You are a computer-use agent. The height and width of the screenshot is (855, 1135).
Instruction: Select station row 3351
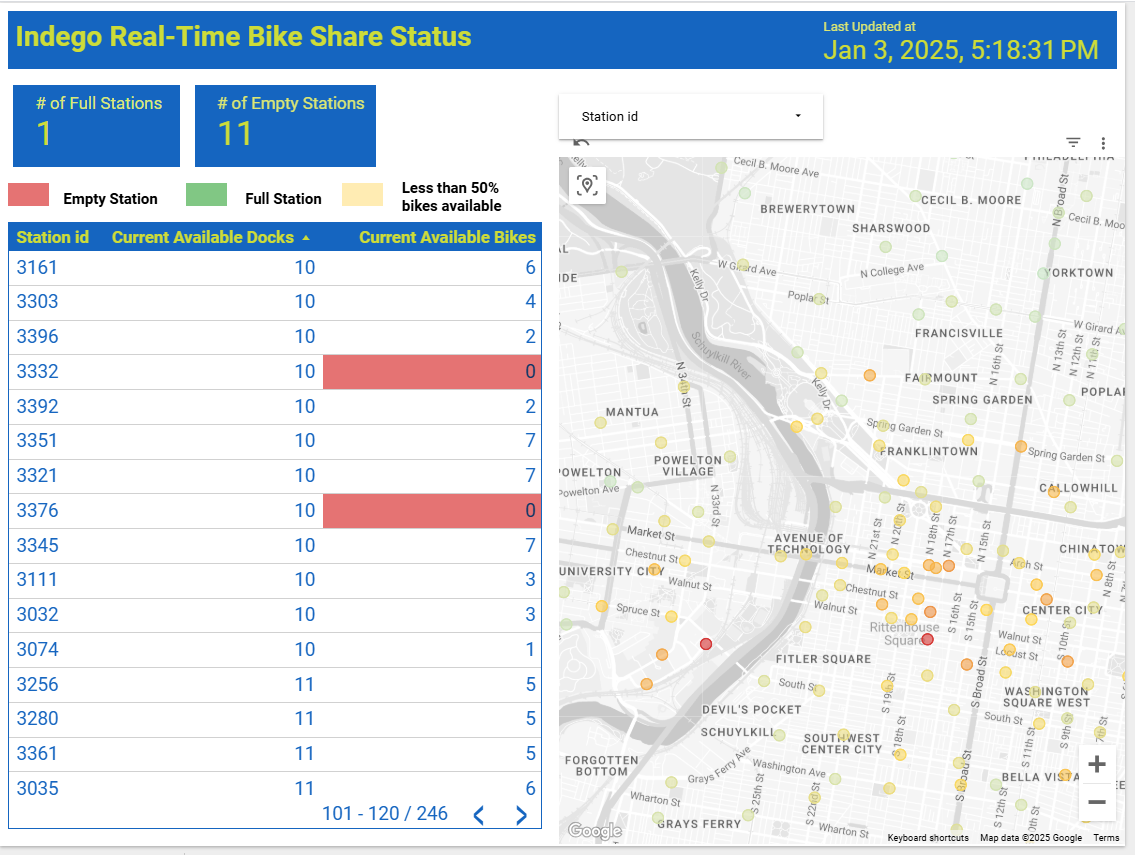click(275, 441)
